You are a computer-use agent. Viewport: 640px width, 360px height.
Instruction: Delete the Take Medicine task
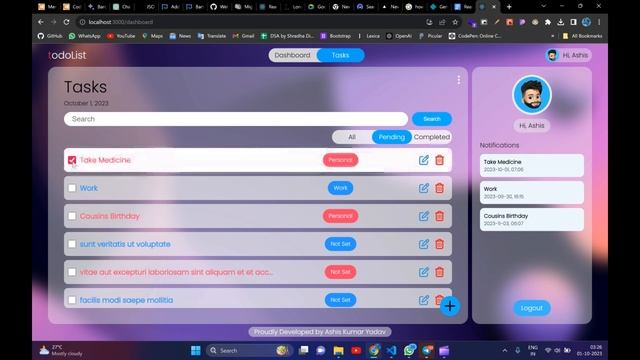pyautogui.click(x=440, y=160)
